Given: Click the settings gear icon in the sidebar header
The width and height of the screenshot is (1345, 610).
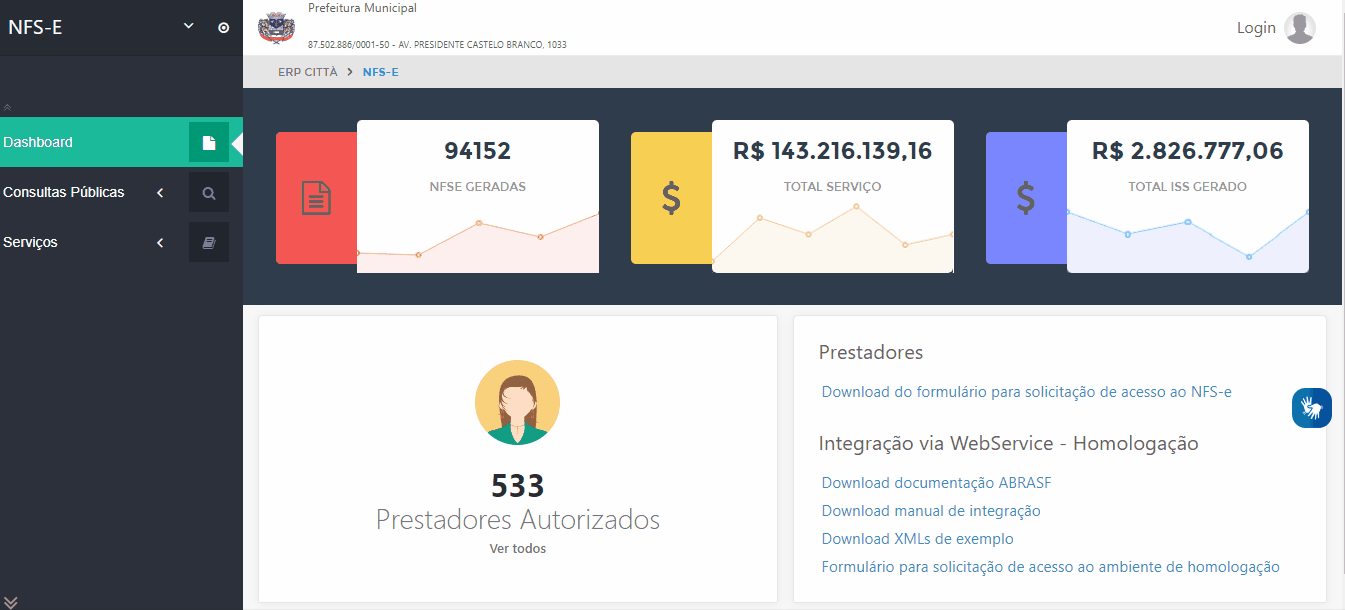Looking at the screenshot, I should tap(223, 27).
